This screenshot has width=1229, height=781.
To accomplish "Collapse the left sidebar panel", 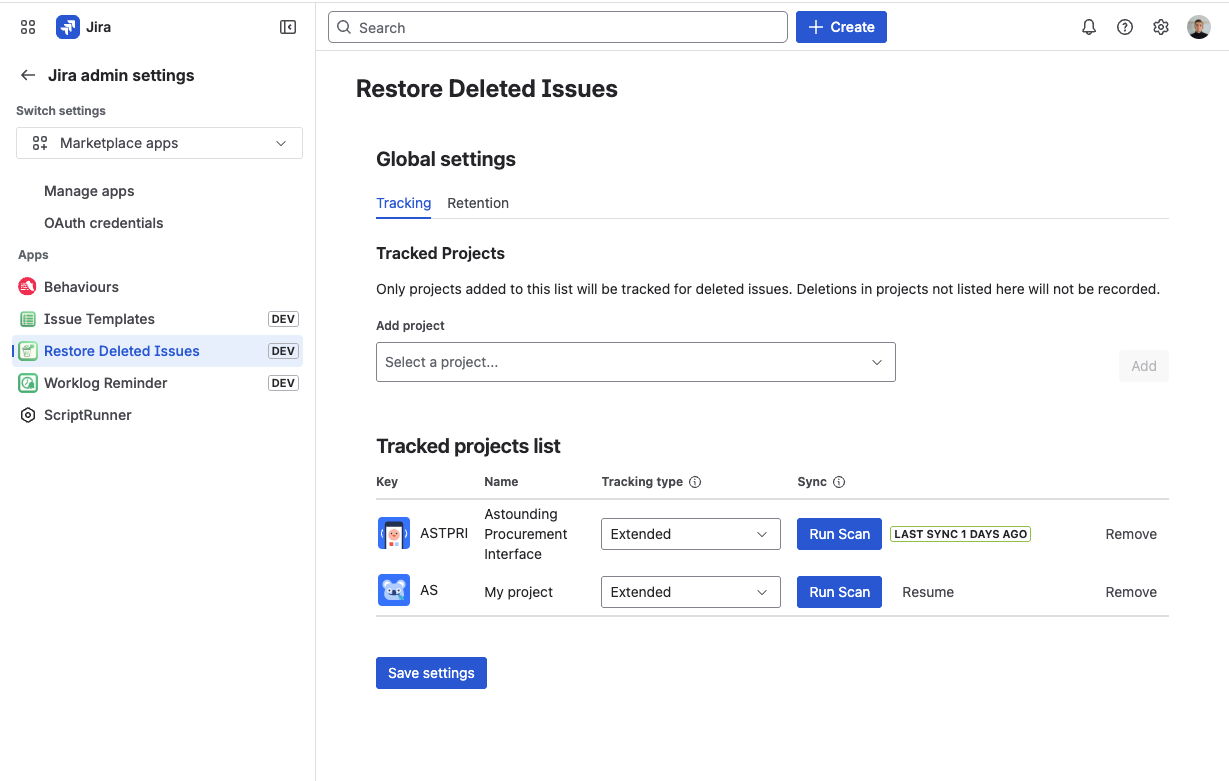I will (288, 27).
